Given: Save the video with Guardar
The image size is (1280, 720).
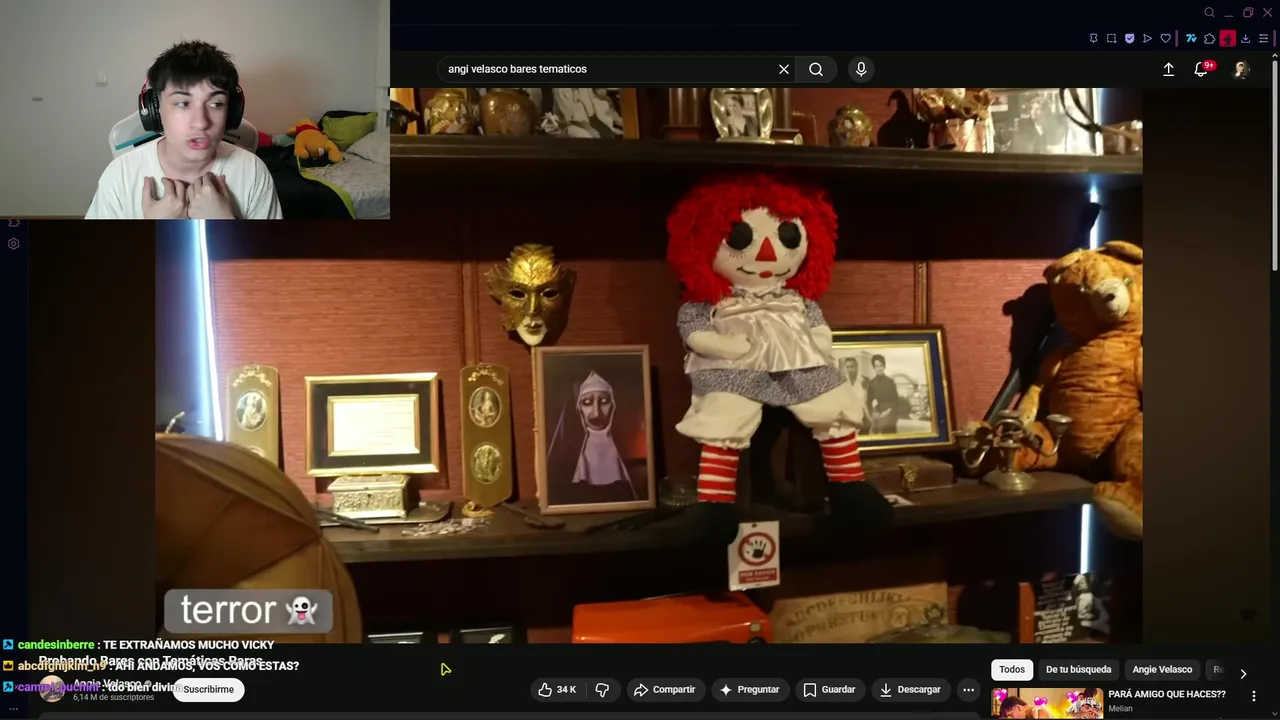Looking at the screenshot, I should 829,689.
